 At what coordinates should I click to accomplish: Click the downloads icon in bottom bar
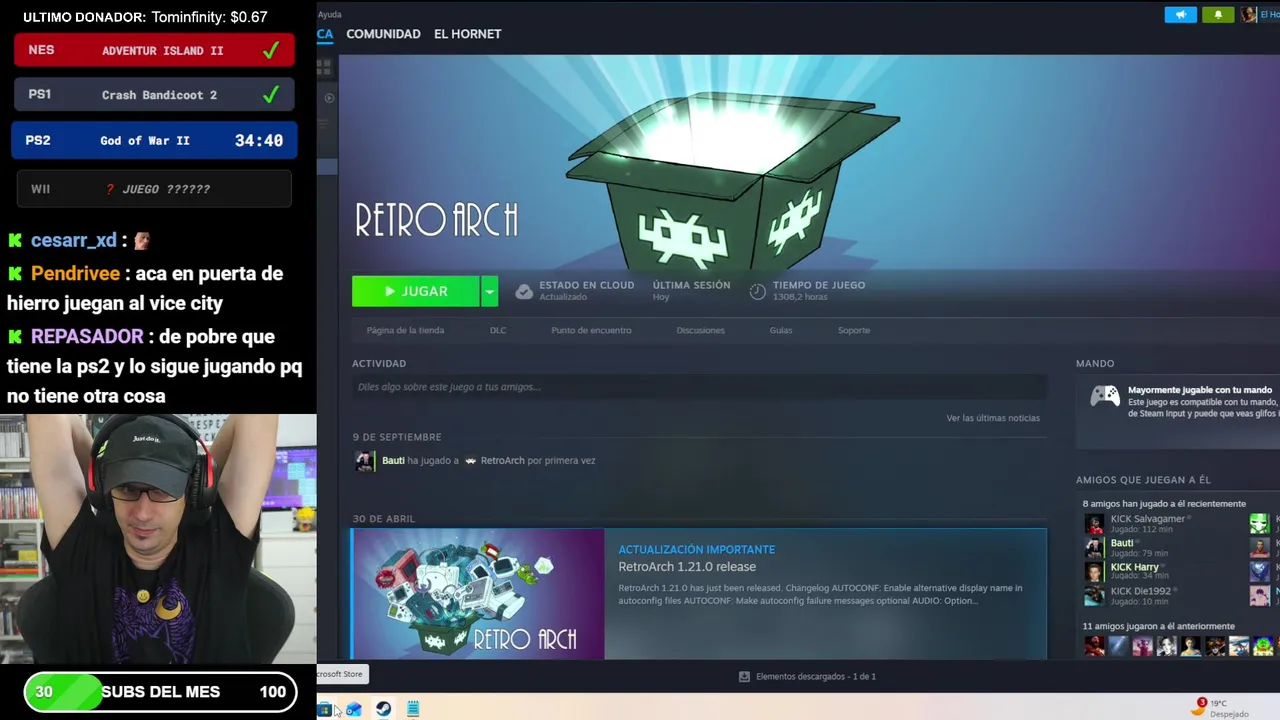point(744,677)
